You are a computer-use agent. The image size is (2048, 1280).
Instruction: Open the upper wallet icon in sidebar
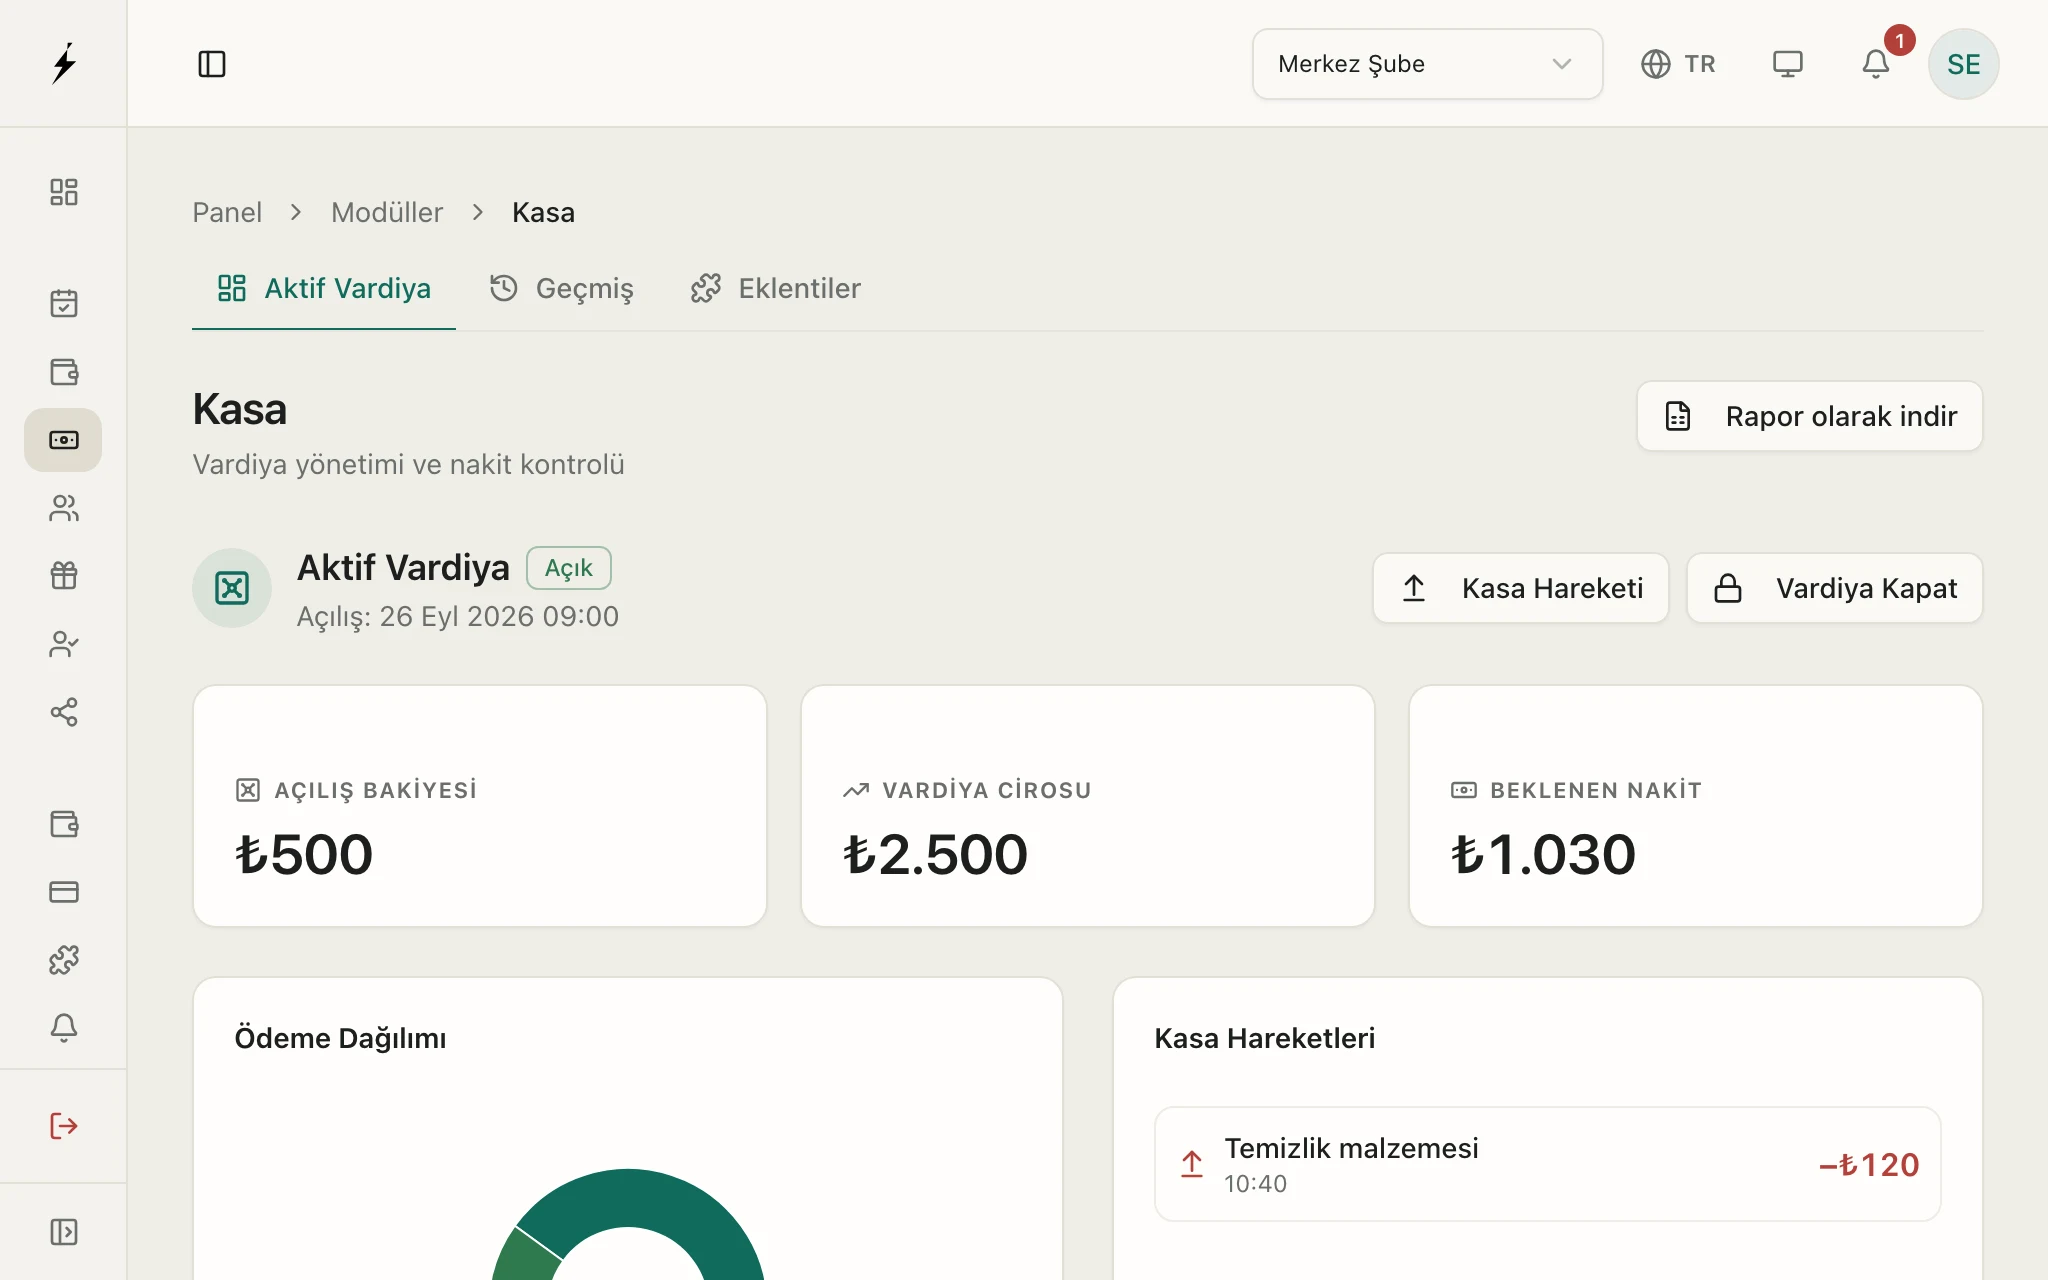click(64, 372)
